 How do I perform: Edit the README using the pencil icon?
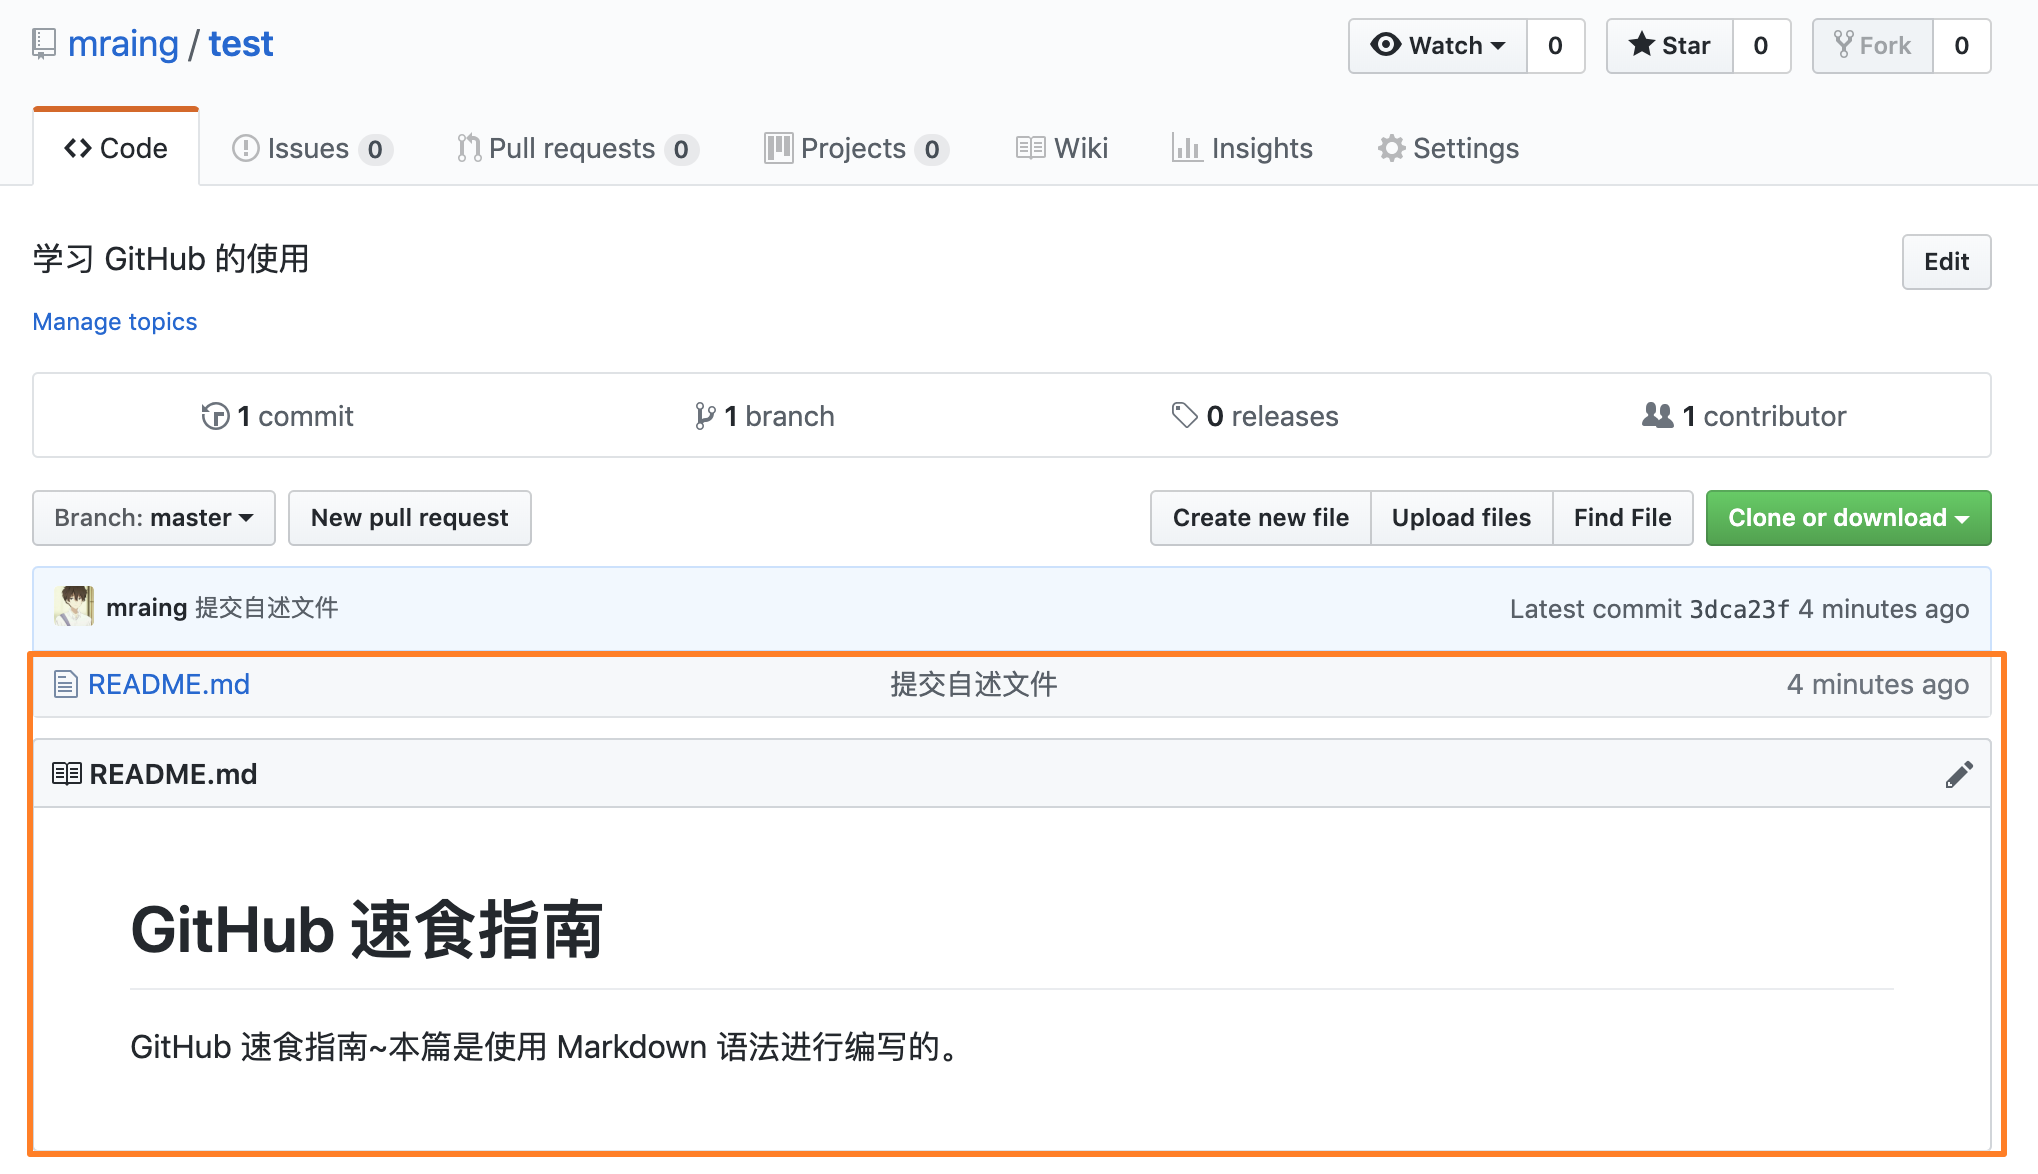[x=1960, y=773]
